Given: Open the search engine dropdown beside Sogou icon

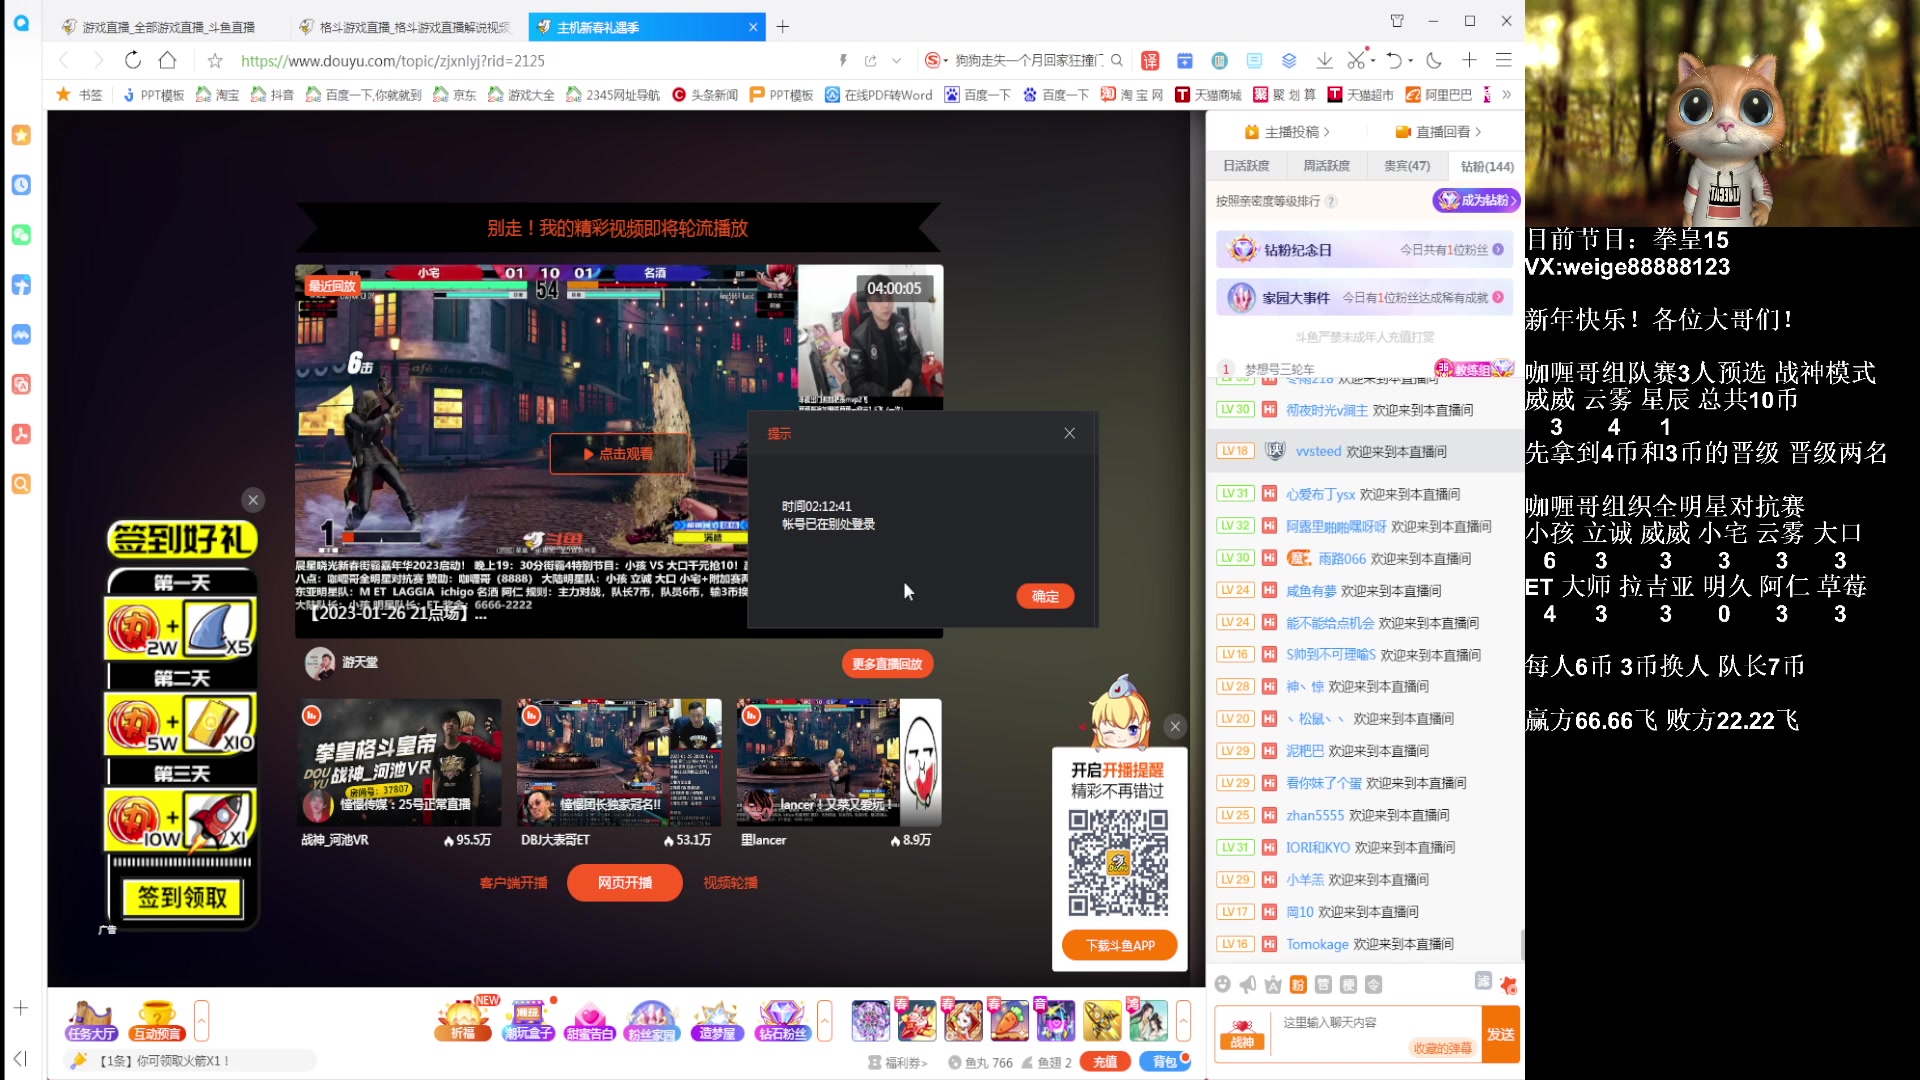Looking at the screenshot, I should [946, 61].
